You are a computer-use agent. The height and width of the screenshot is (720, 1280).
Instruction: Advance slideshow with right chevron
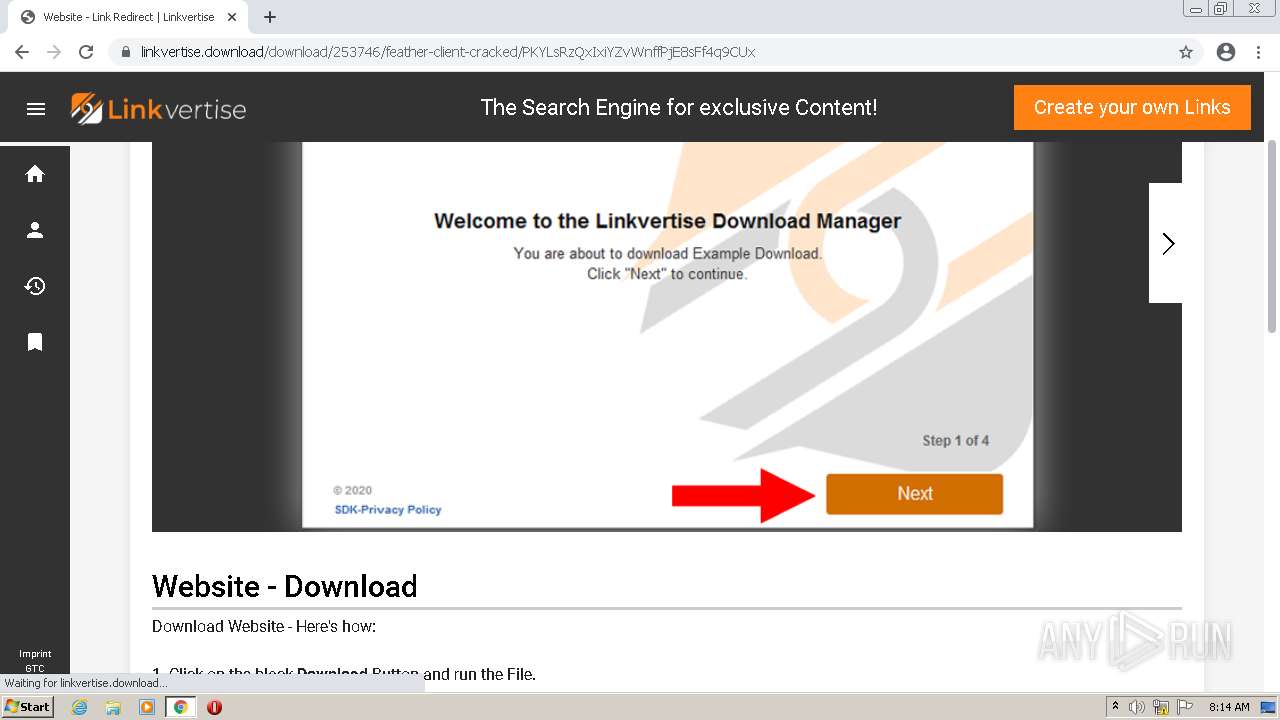1167,243
